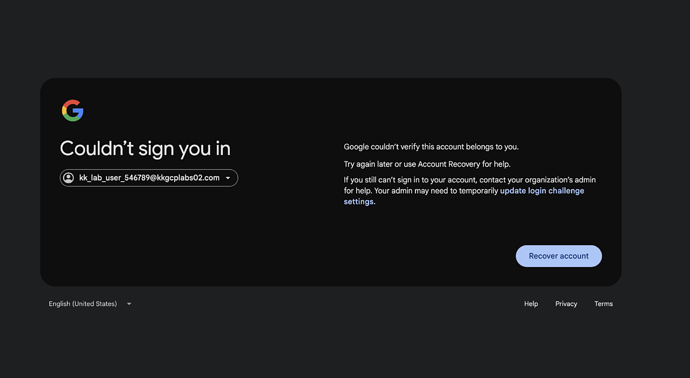Open the Privacy link in footer
Screen dimensions: 690x378
coord(566,304)
